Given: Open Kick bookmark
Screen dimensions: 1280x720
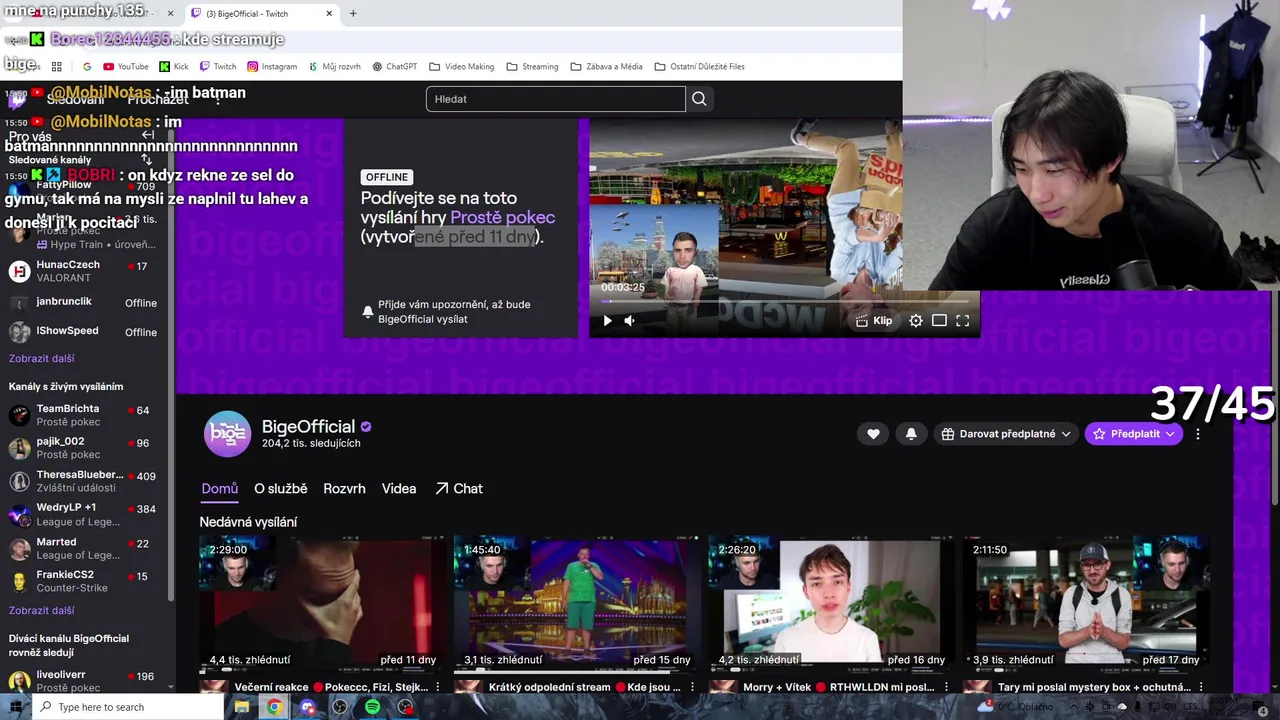Looking at the screenshot, I should (x=173, y=67).
